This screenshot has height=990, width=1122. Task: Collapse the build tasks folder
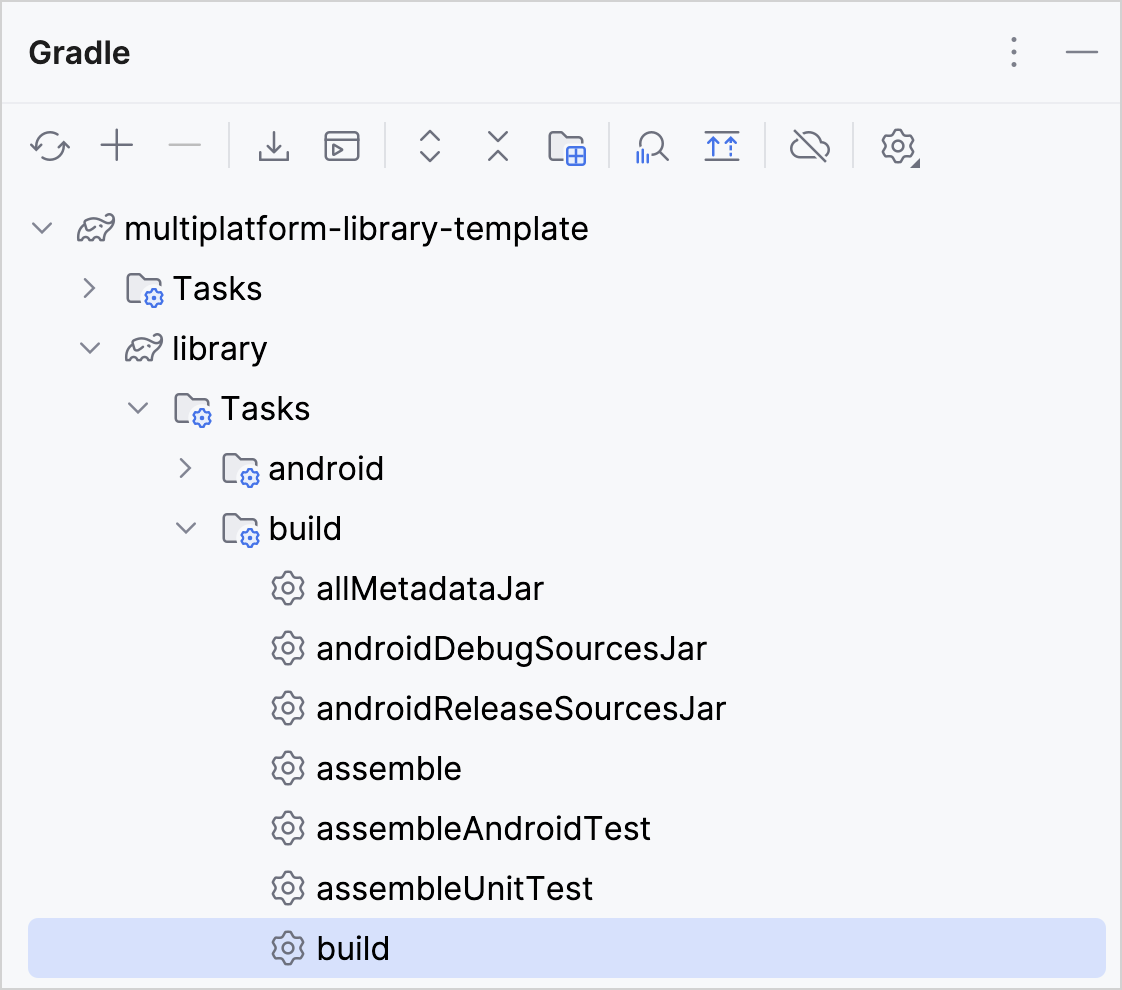pos(185,528)
